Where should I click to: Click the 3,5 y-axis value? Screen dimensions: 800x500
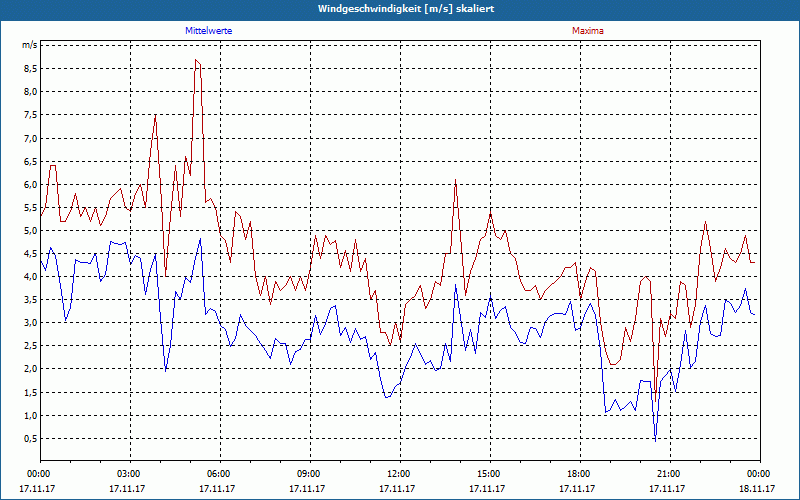[x=30, y=299]
